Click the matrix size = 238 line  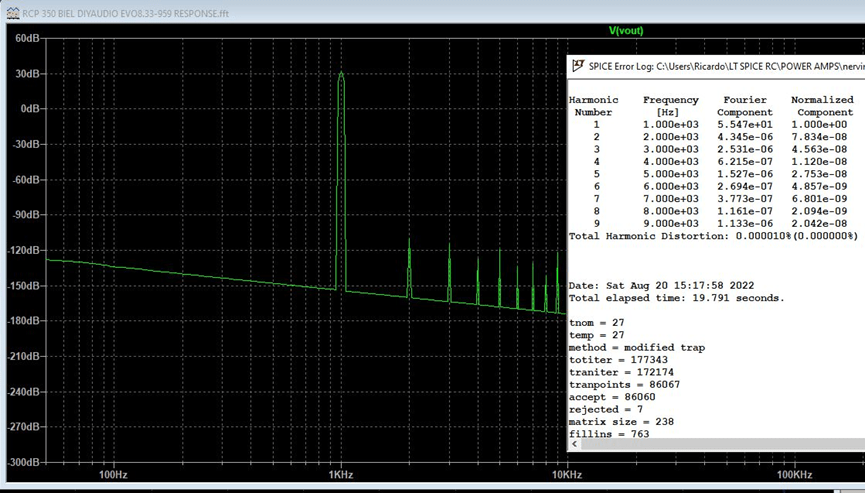621,421
